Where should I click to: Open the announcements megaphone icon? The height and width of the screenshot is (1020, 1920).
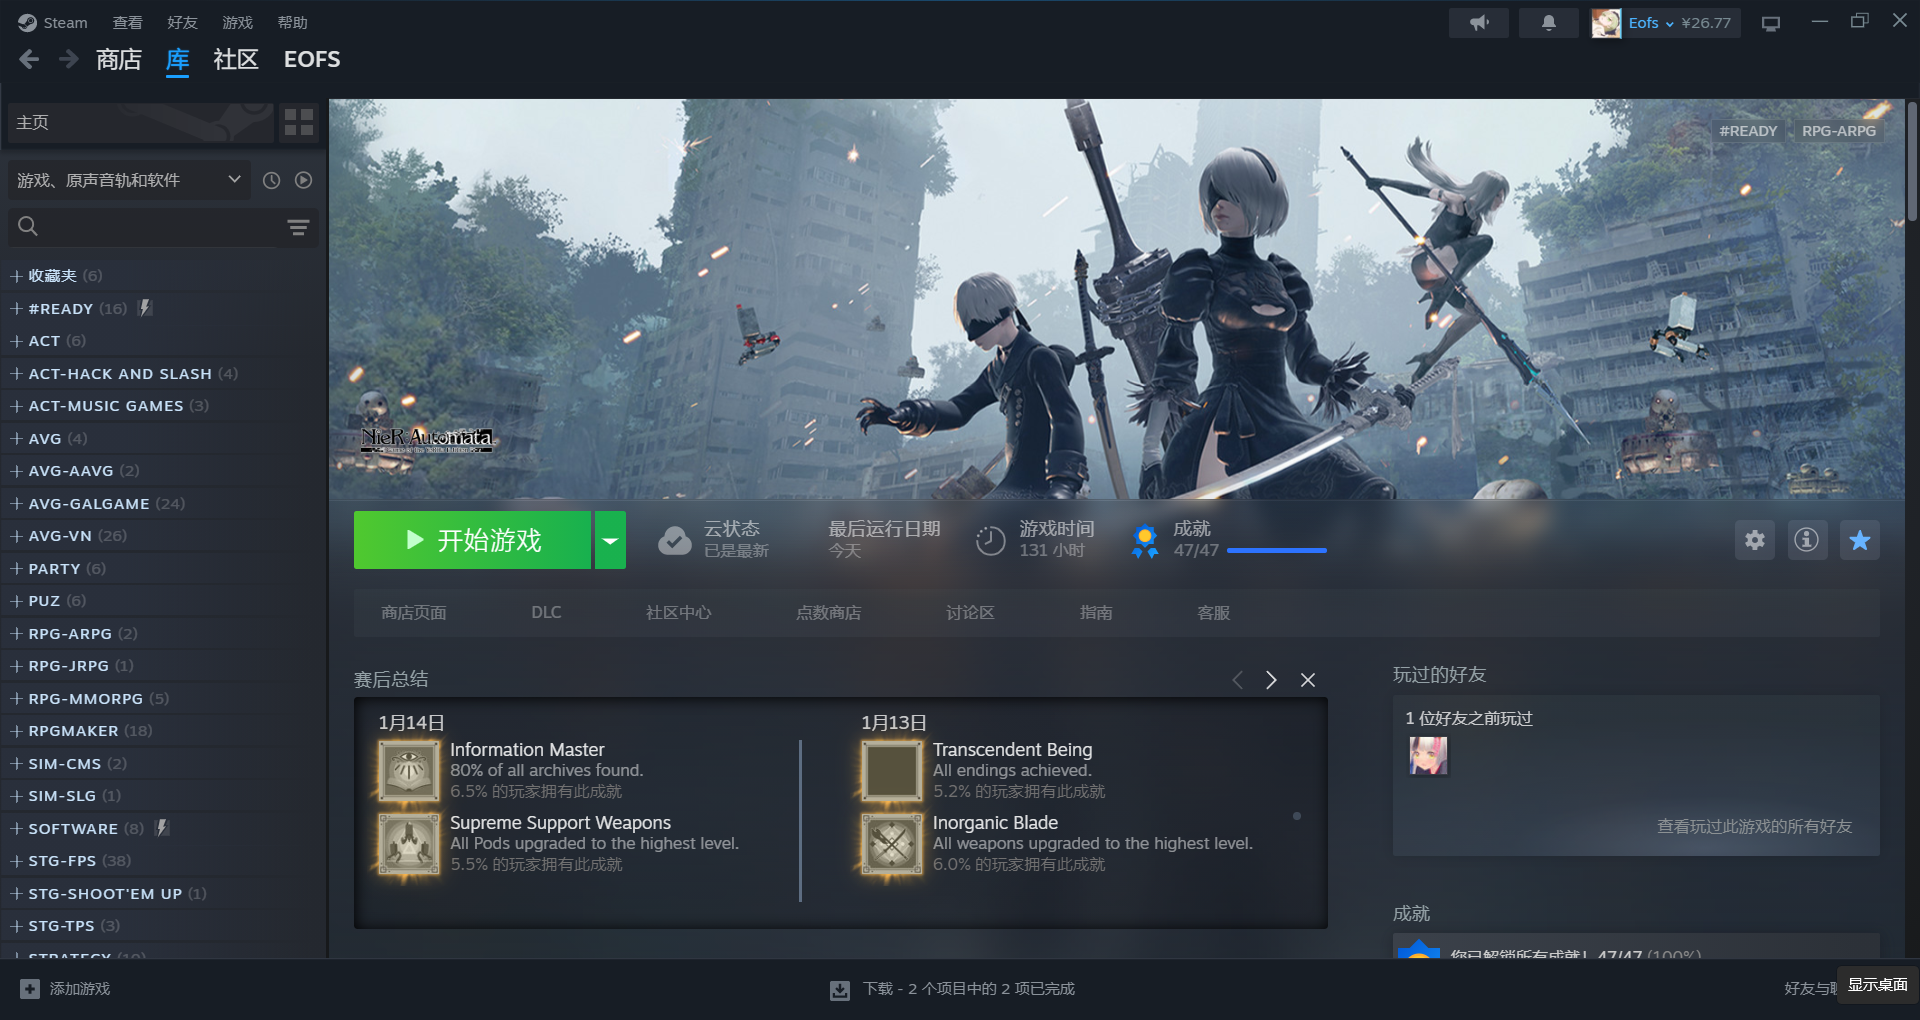coord(1479,22)
